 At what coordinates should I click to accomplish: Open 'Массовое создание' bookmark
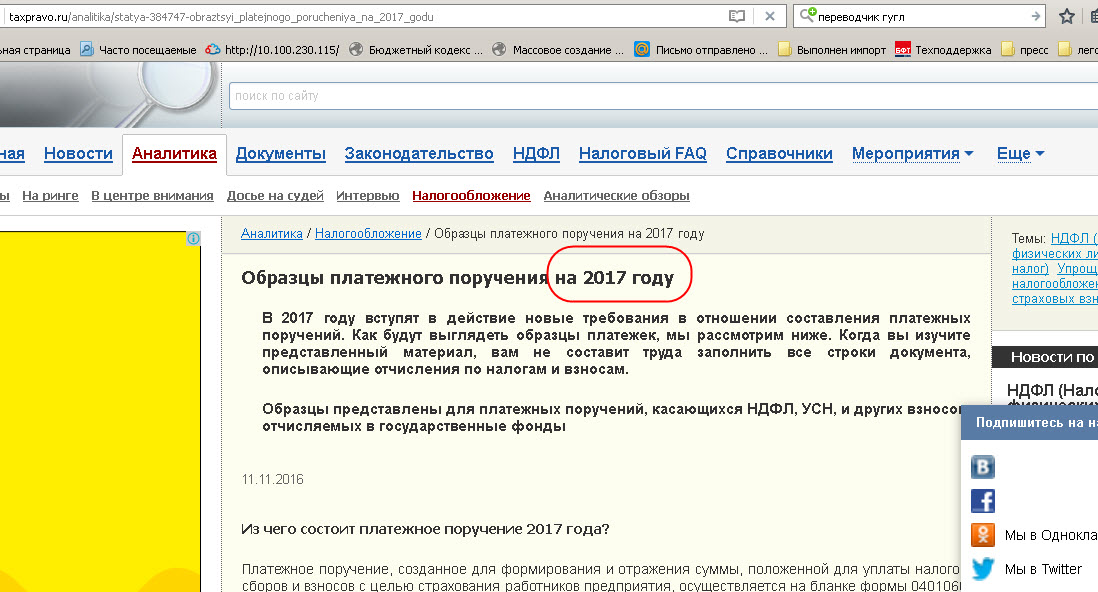click(558, 50)
